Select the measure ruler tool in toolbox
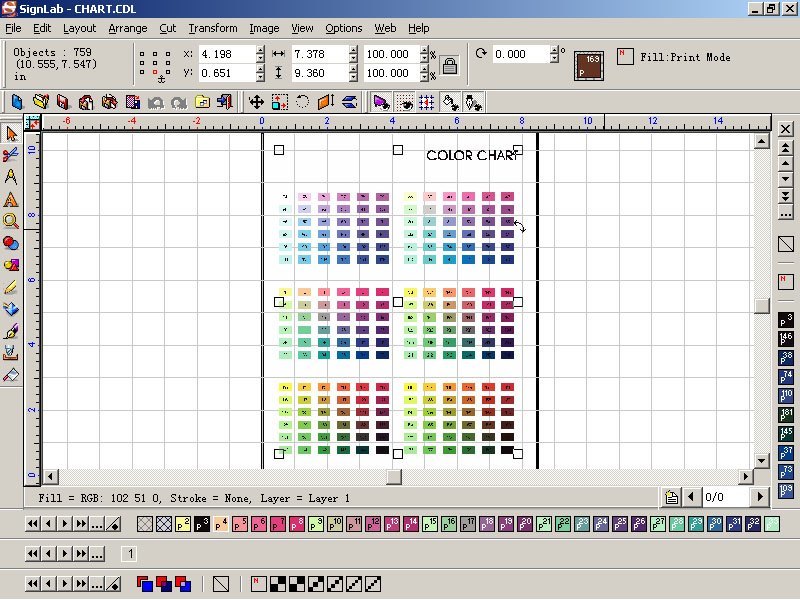 click(11, 353)
